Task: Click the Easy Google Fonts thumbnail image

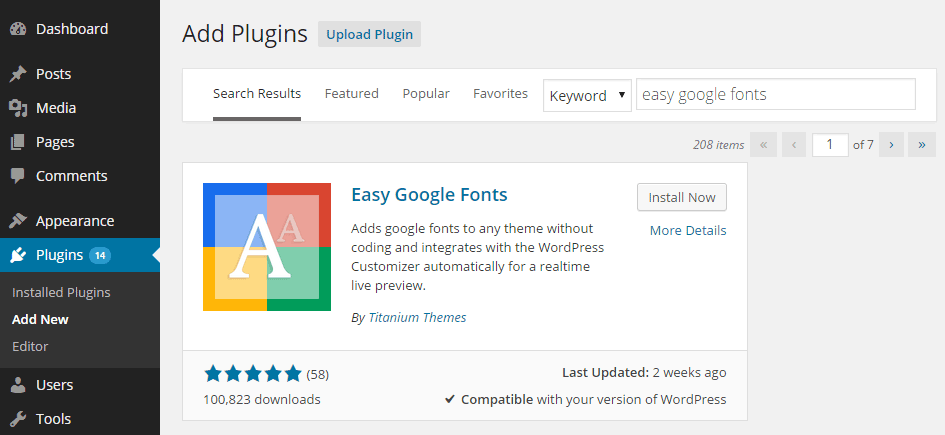Action: click(x=267, y=247)
